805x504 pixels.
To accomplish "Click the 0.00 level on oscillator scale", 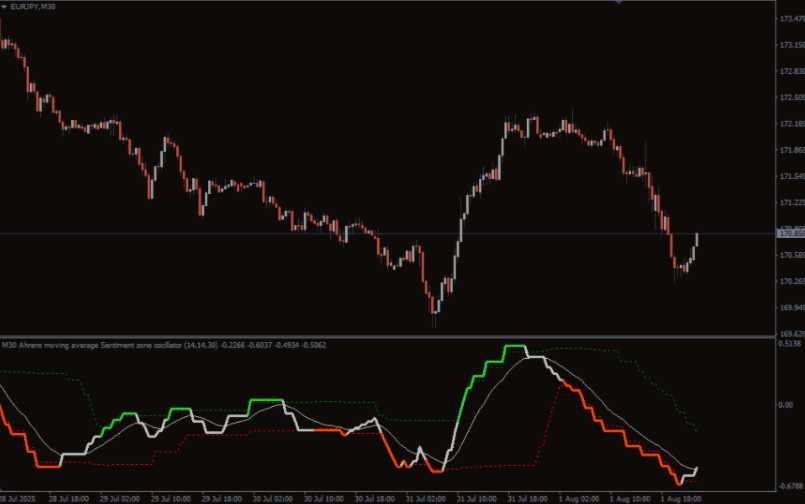I will pyautogui.click(x=786, y=405).
